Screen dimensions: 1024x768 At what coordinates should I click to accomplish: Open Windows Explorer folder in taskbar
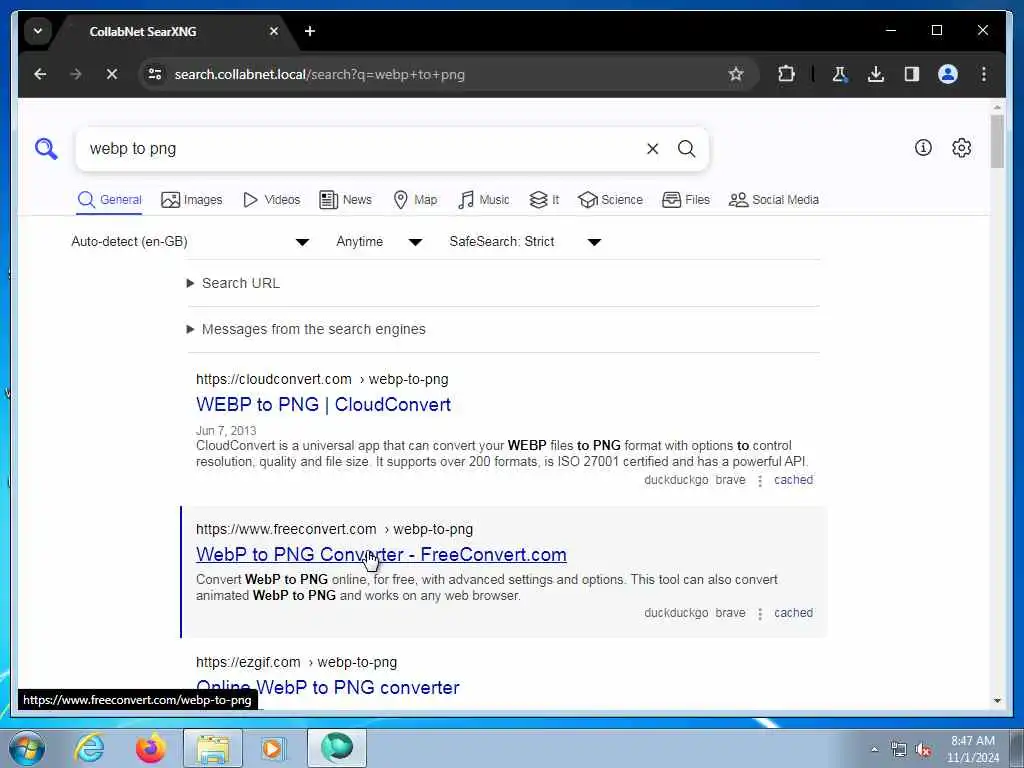pyautogui.click(x=213, y=748)
